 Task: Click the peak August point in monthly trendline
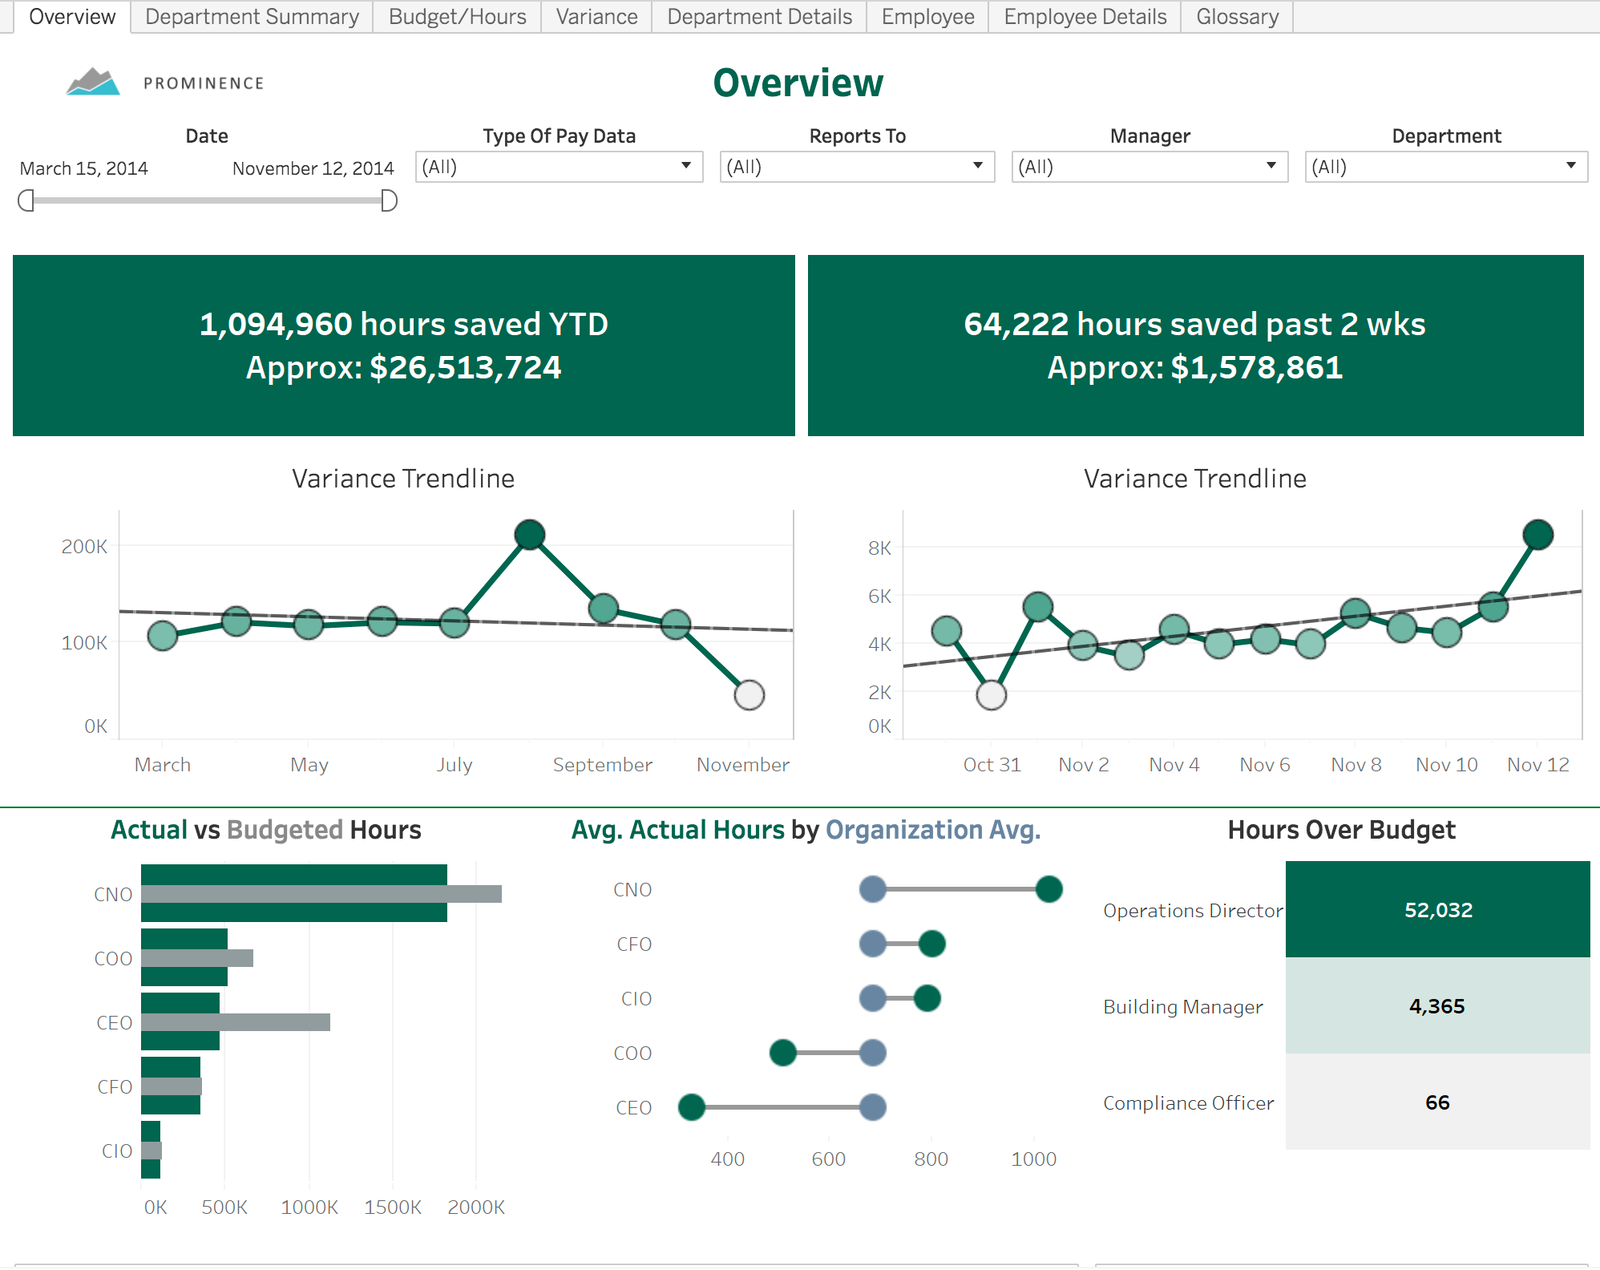click(x=529, y=535)
